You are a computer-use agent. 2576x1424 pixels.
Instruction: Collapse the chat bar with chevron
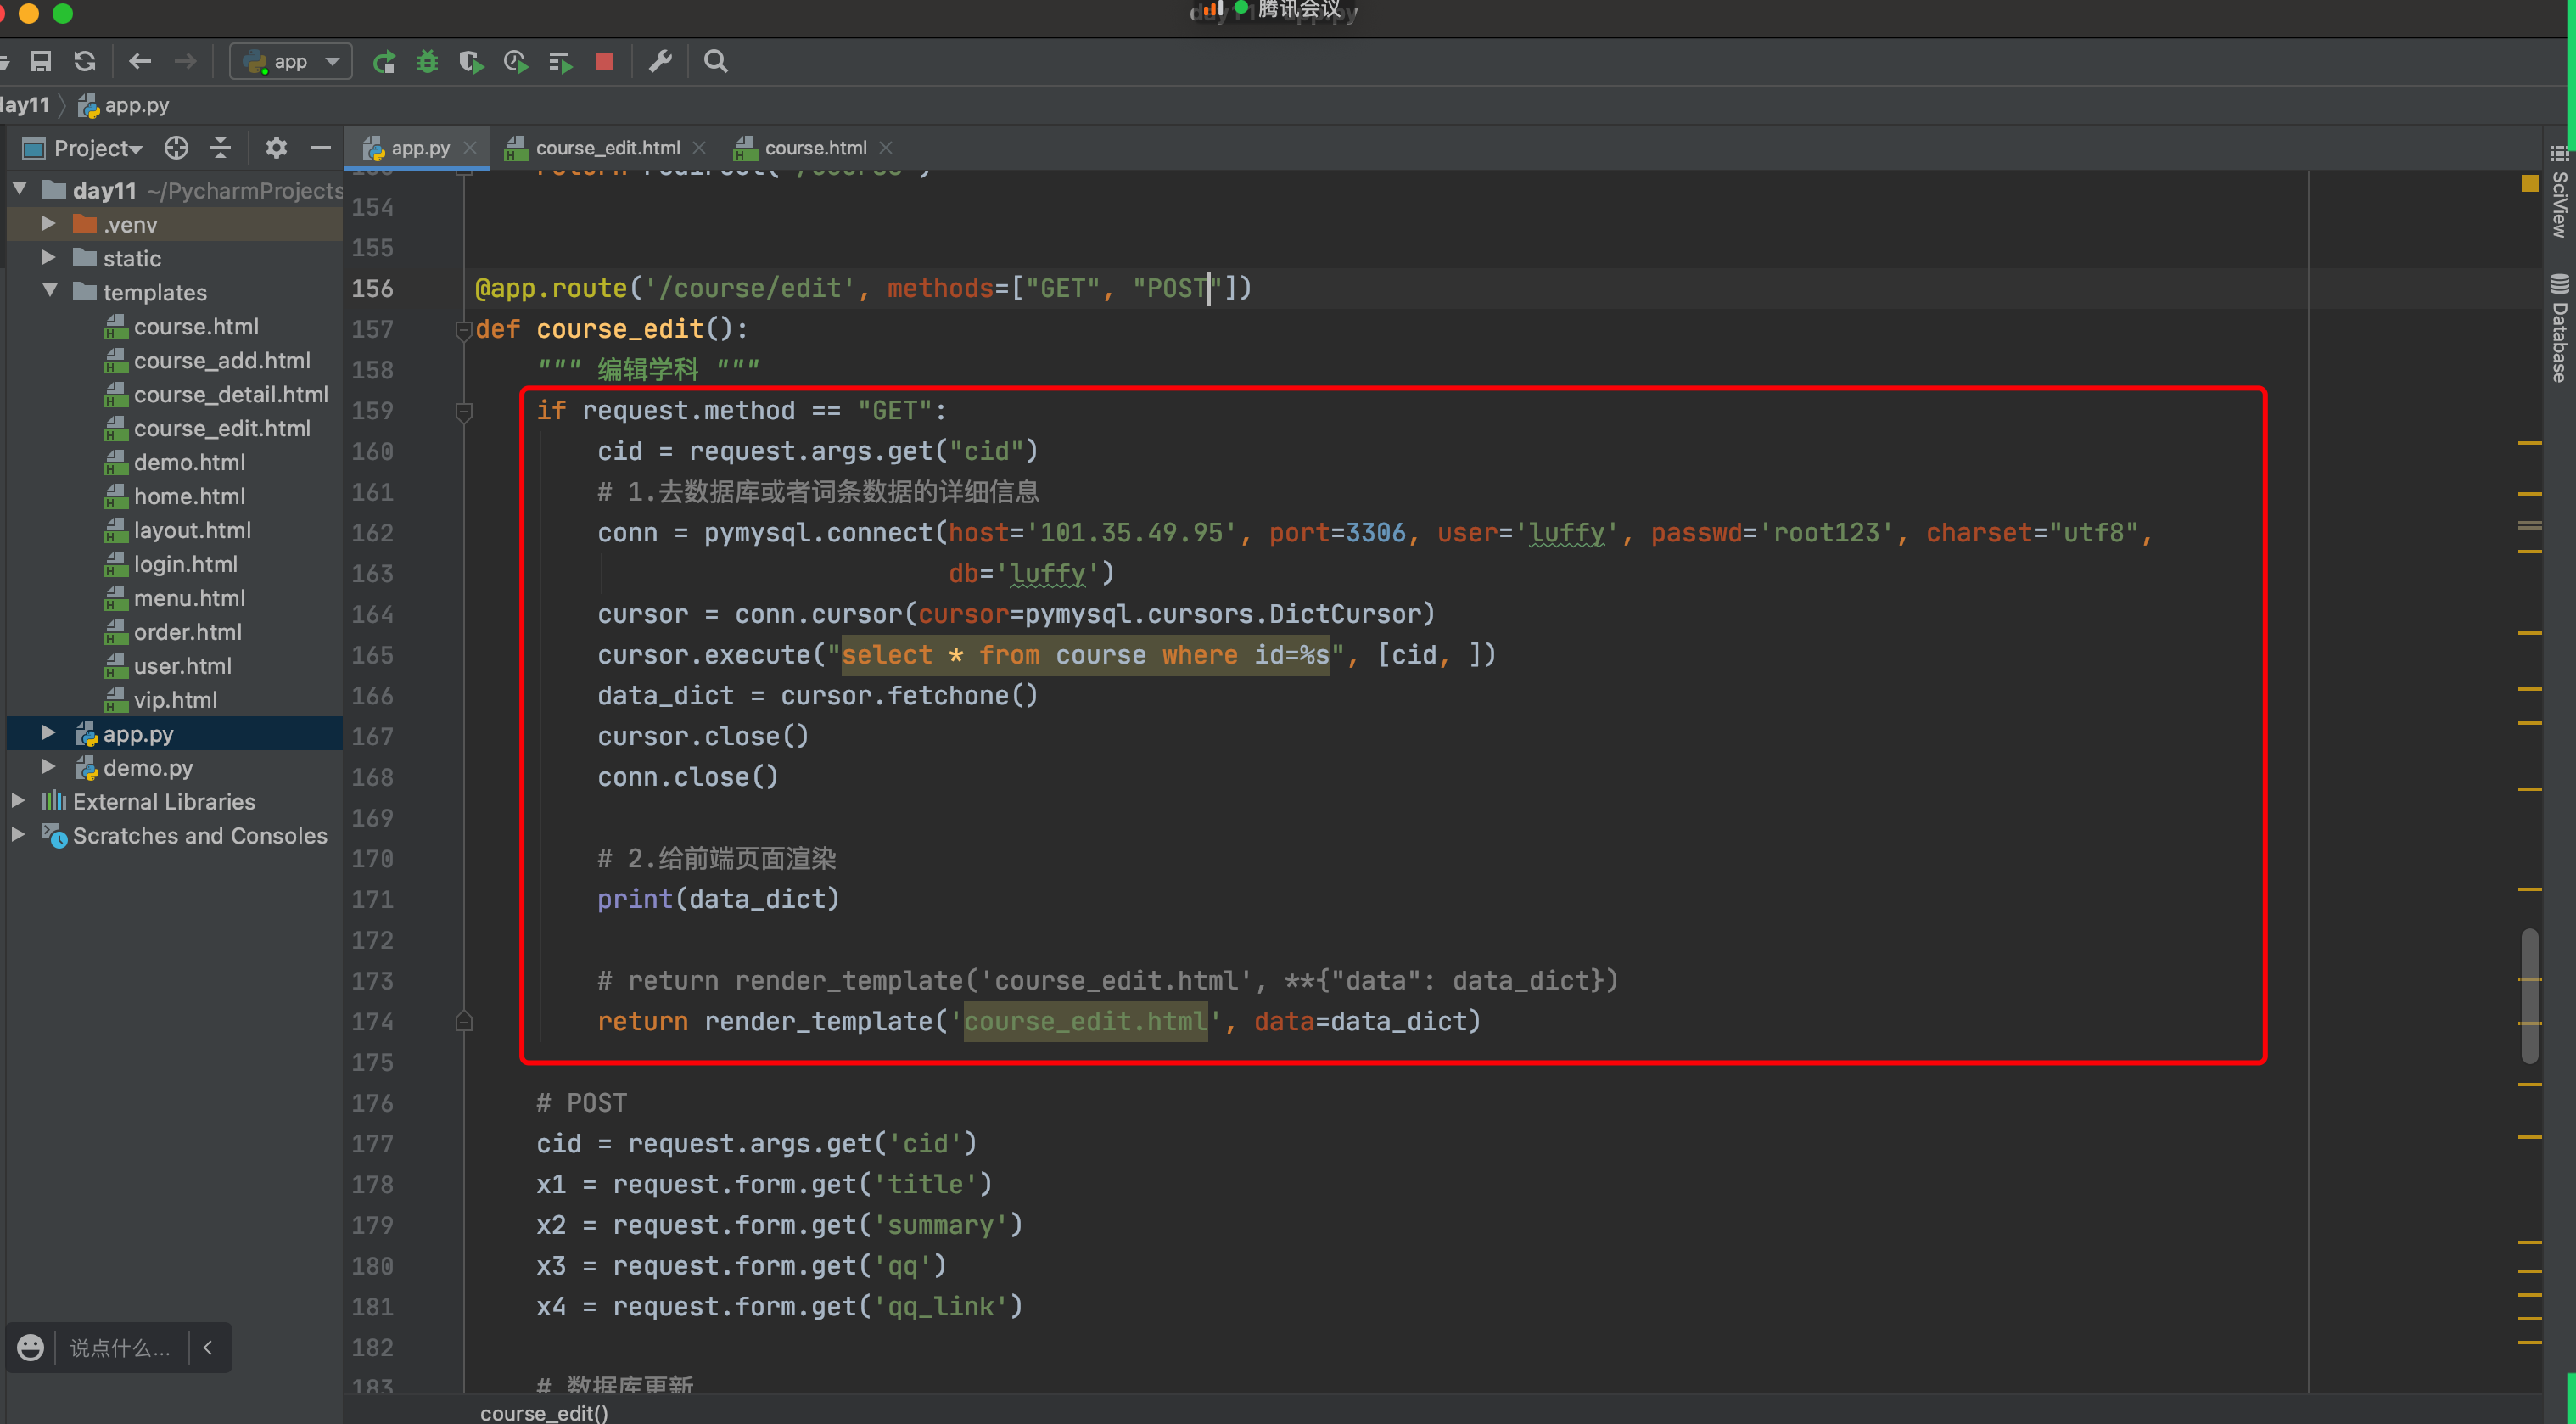tap(208, 1347)
